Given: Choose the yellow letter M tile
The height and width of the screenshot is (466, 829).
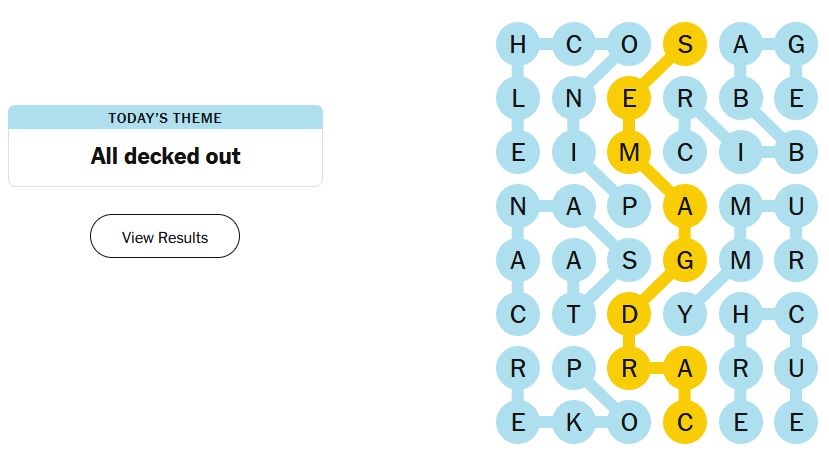Looking at the screenshot, I should click(x=629, y=152).
